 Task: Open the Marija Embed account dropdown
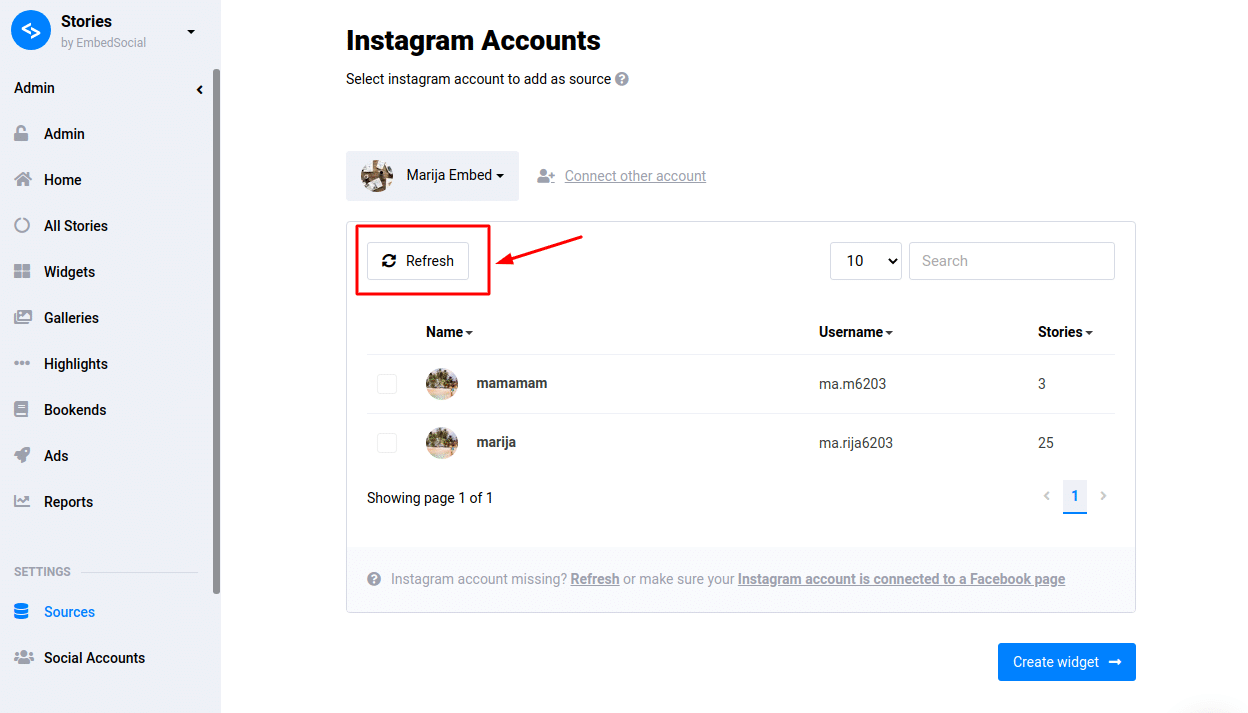point(432,176)
